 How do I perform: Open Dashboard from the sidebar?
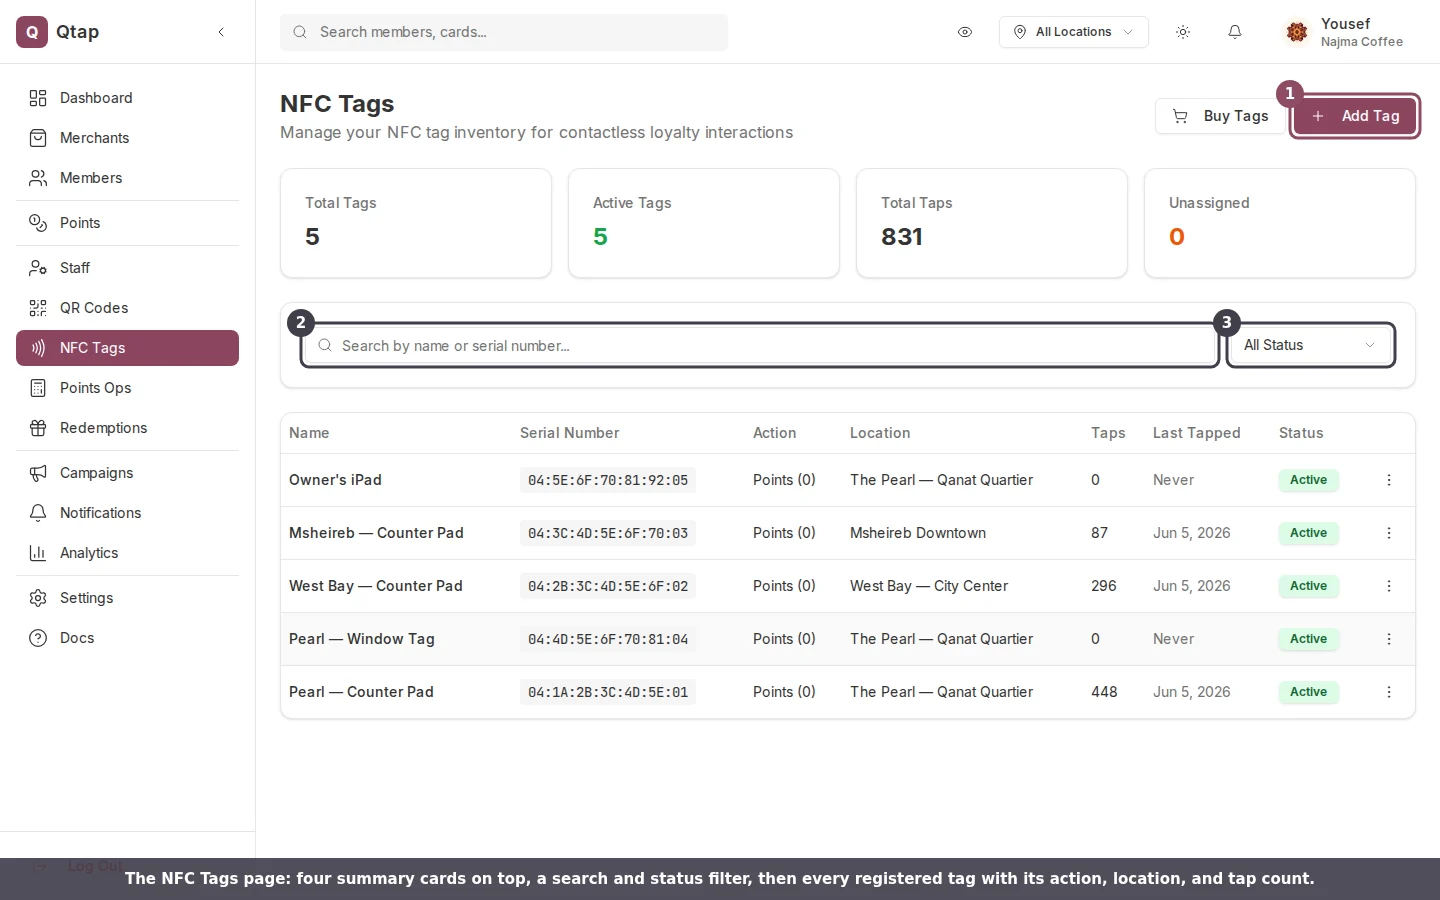[x=127, y=98]
